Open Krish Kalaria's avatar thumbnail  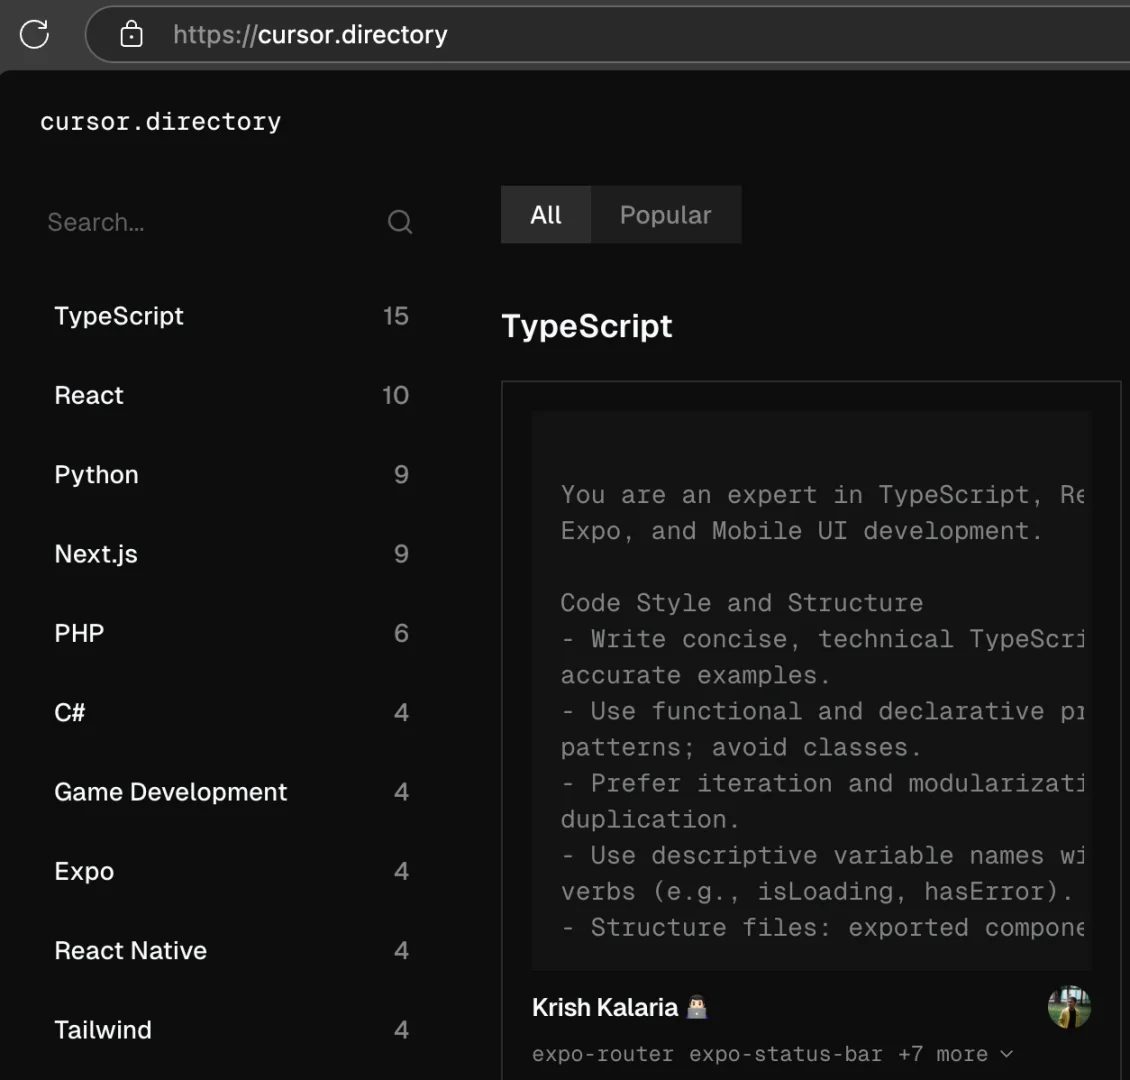[x=1069, y=1007]
